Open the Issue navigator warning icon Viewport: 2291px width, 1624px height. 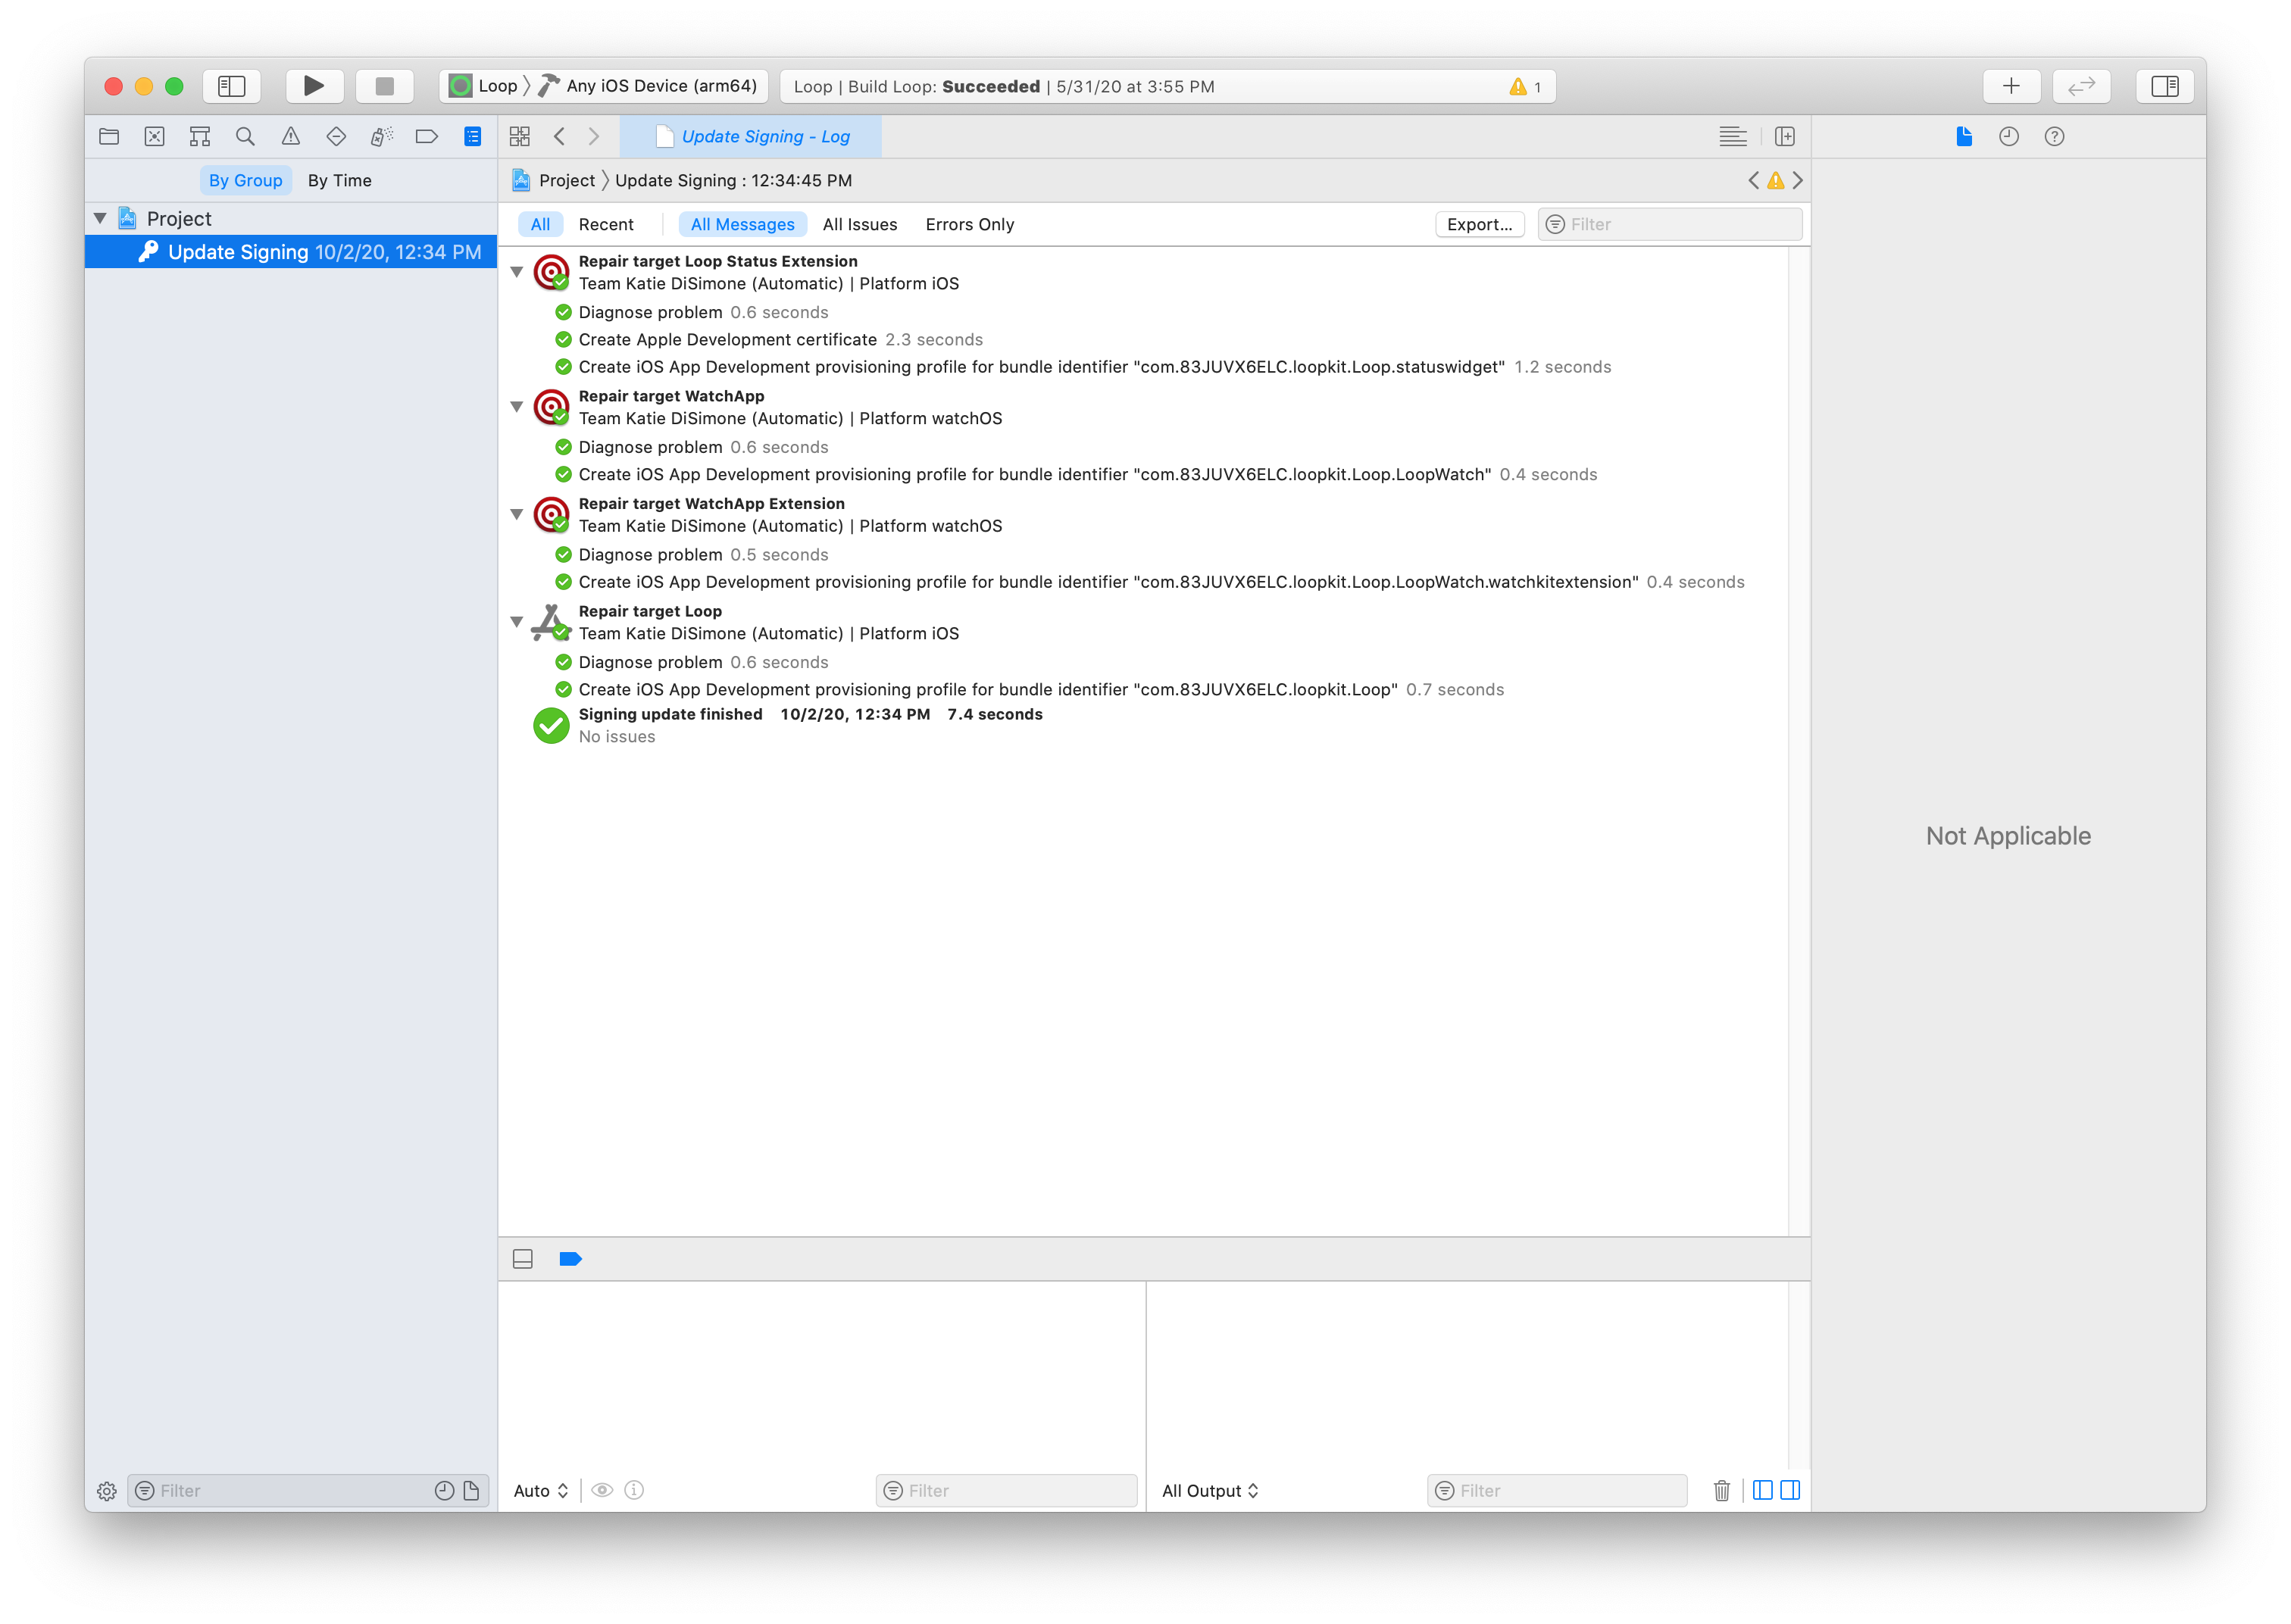tap(291, 137)
